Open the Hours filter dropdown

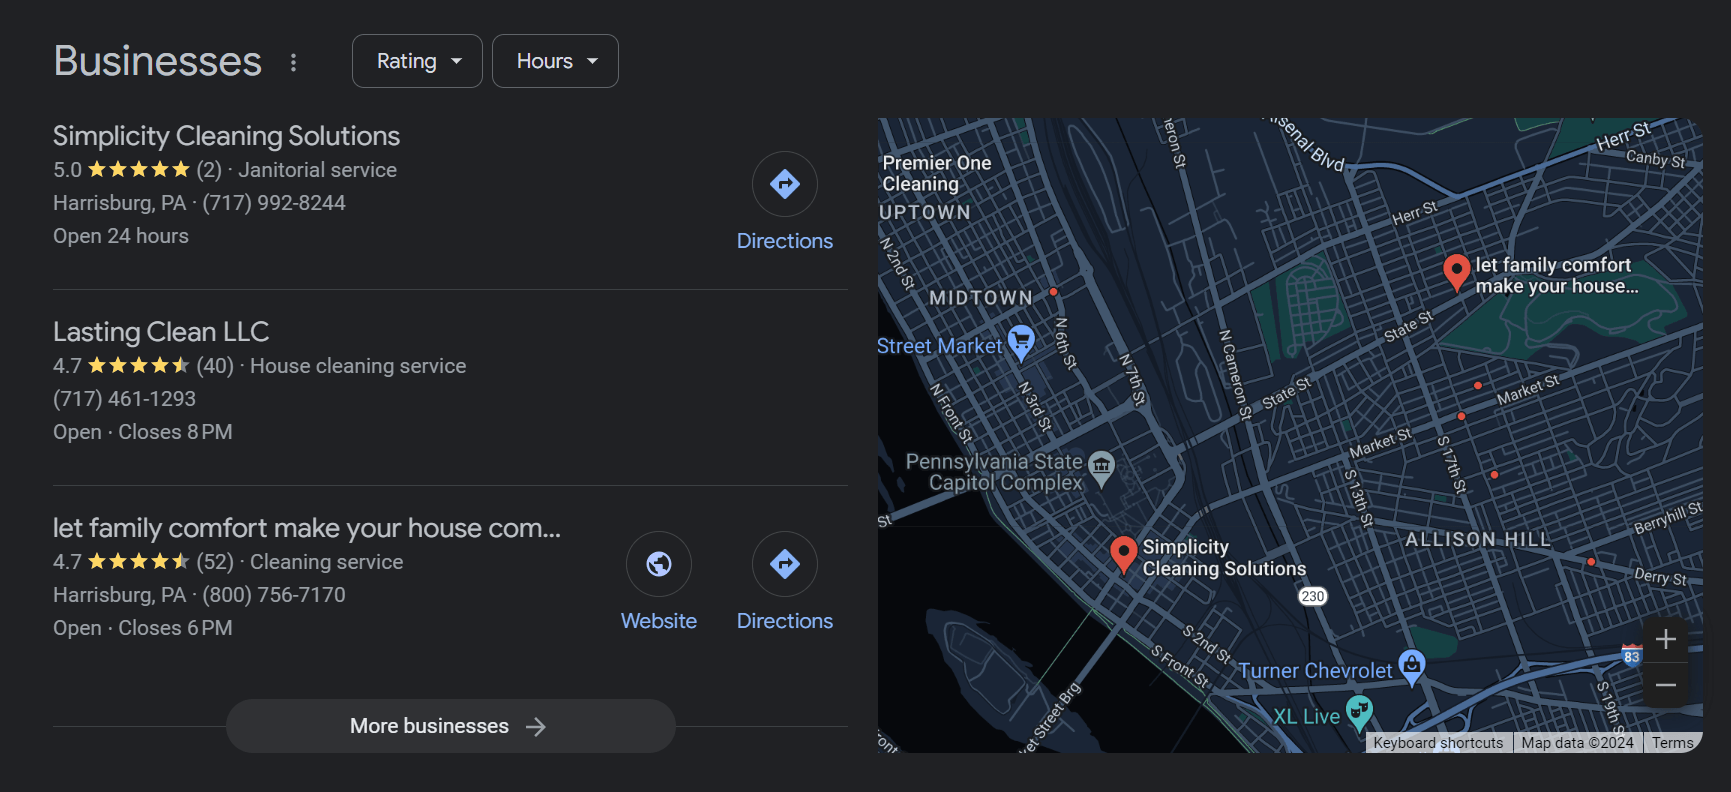tap(555, 61)
